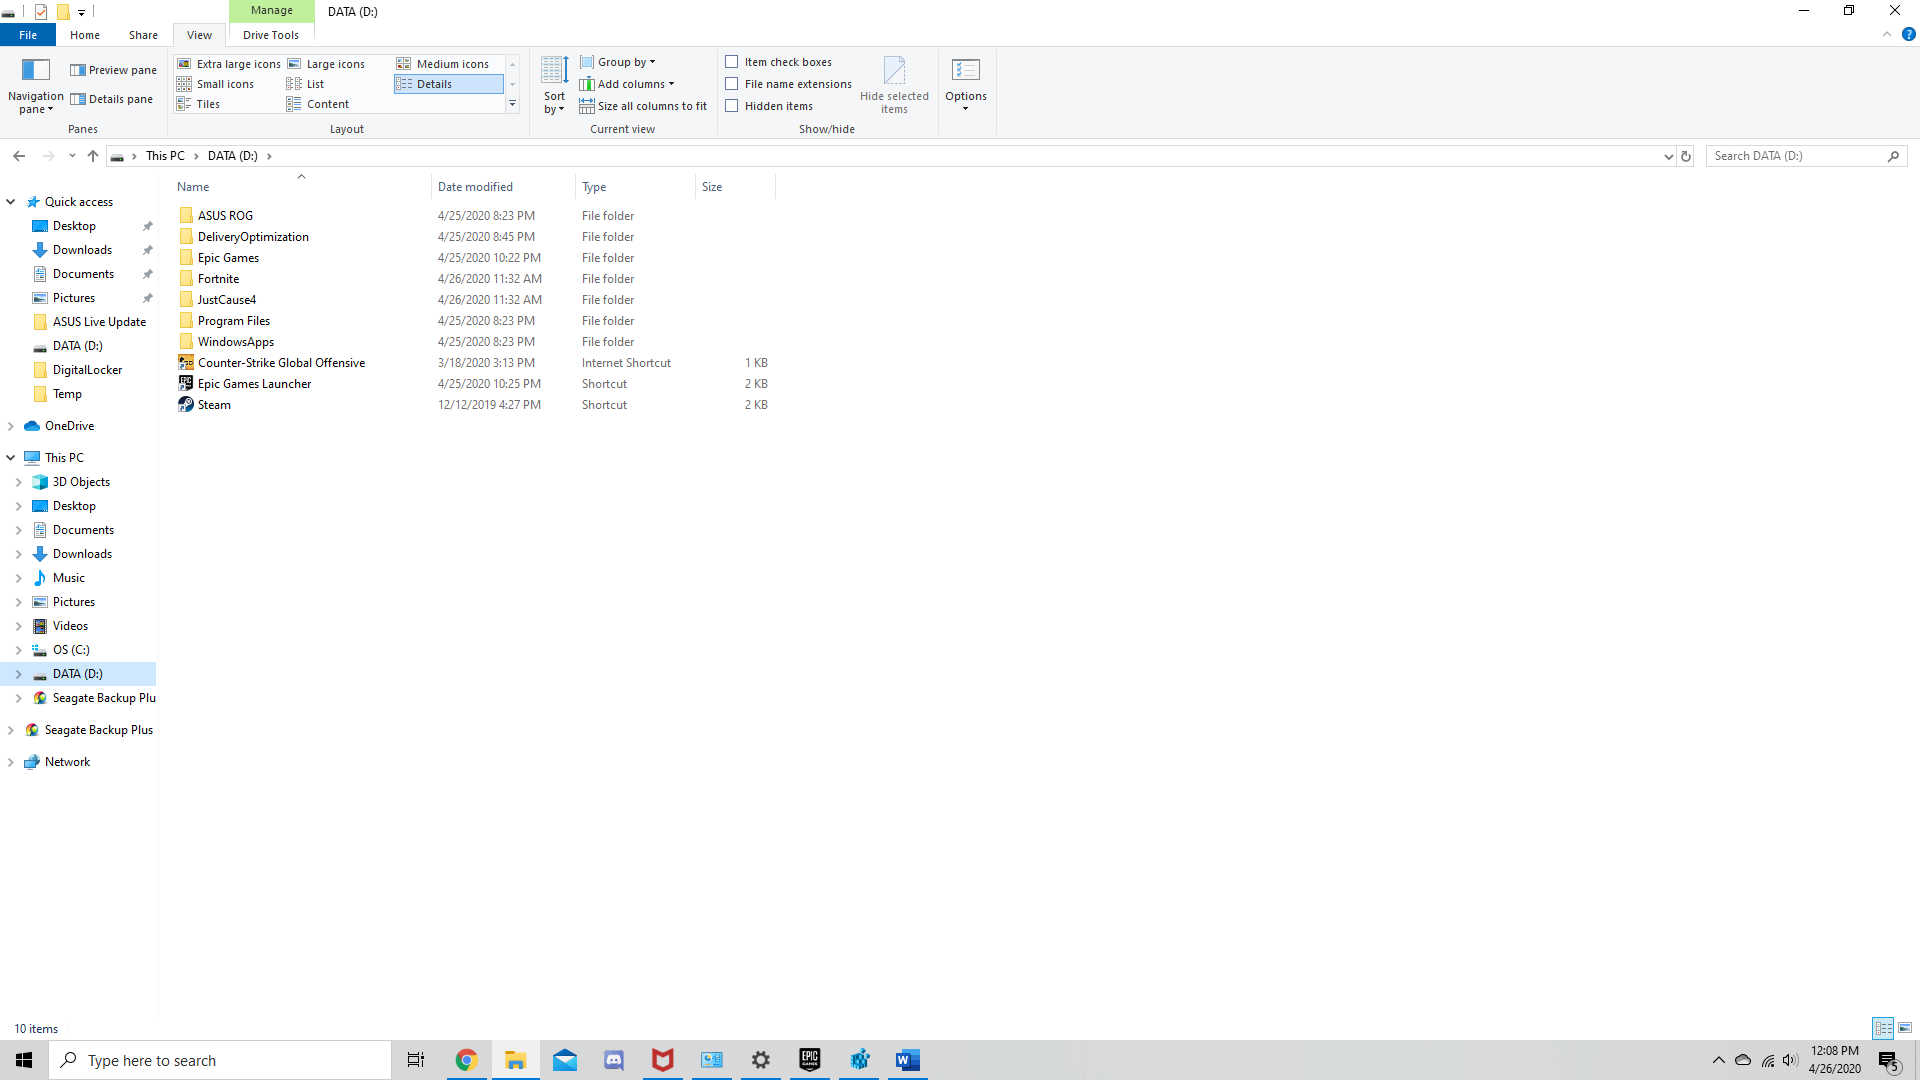Choose the Tiles layout
This screenshot has height=1080, width=1920.
pyautogui.click(x=198, y=104)
